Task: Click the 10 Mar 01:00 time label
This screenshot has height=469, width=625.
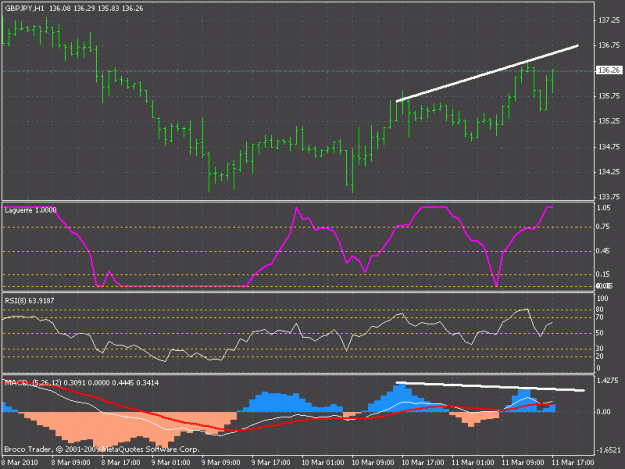Action: coord(322,462)
